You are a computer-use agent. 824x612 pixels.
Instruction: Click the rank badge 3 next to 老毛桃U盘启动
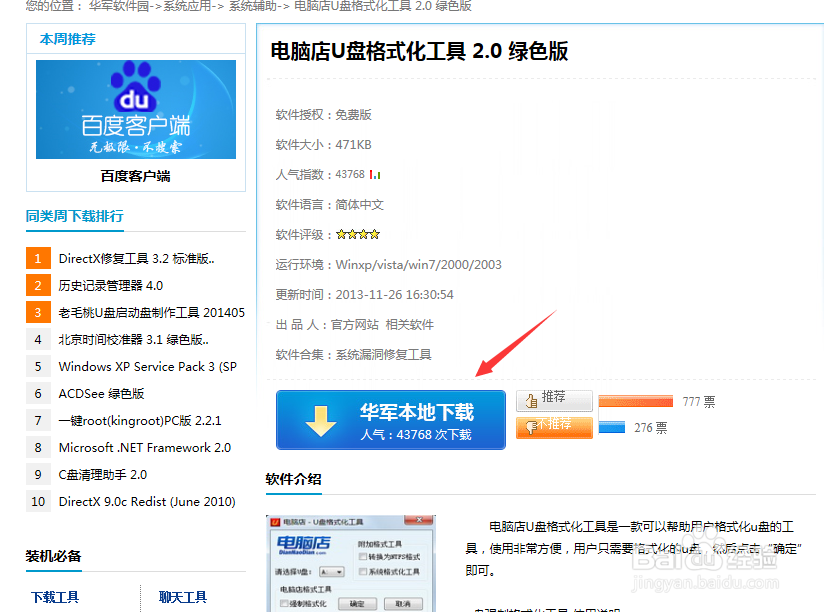[37, 312]
